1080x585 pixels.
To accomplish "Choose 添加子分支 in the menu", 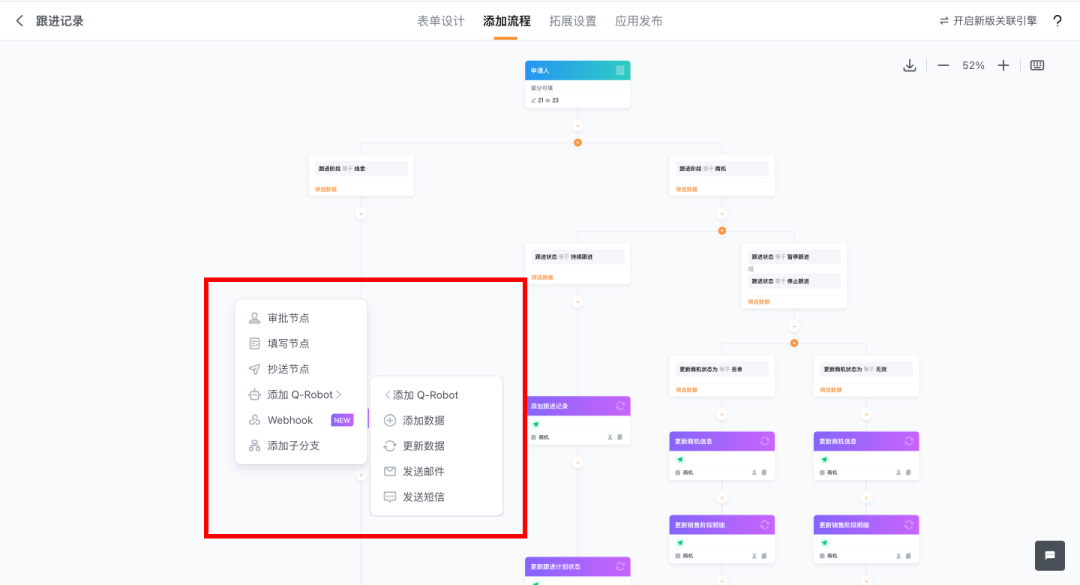I will point(293,446).
